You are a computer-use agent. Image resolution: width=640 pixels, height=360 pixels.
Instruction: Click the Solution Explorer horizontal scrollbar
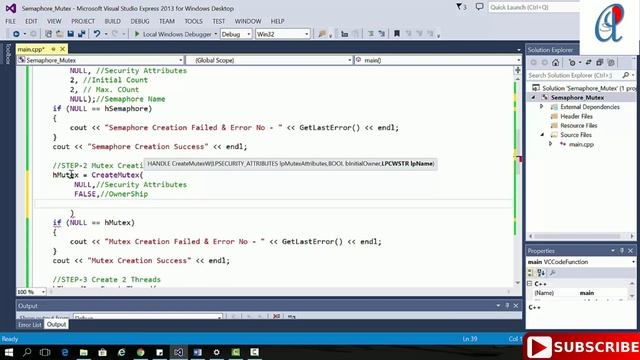click(581, 236)
